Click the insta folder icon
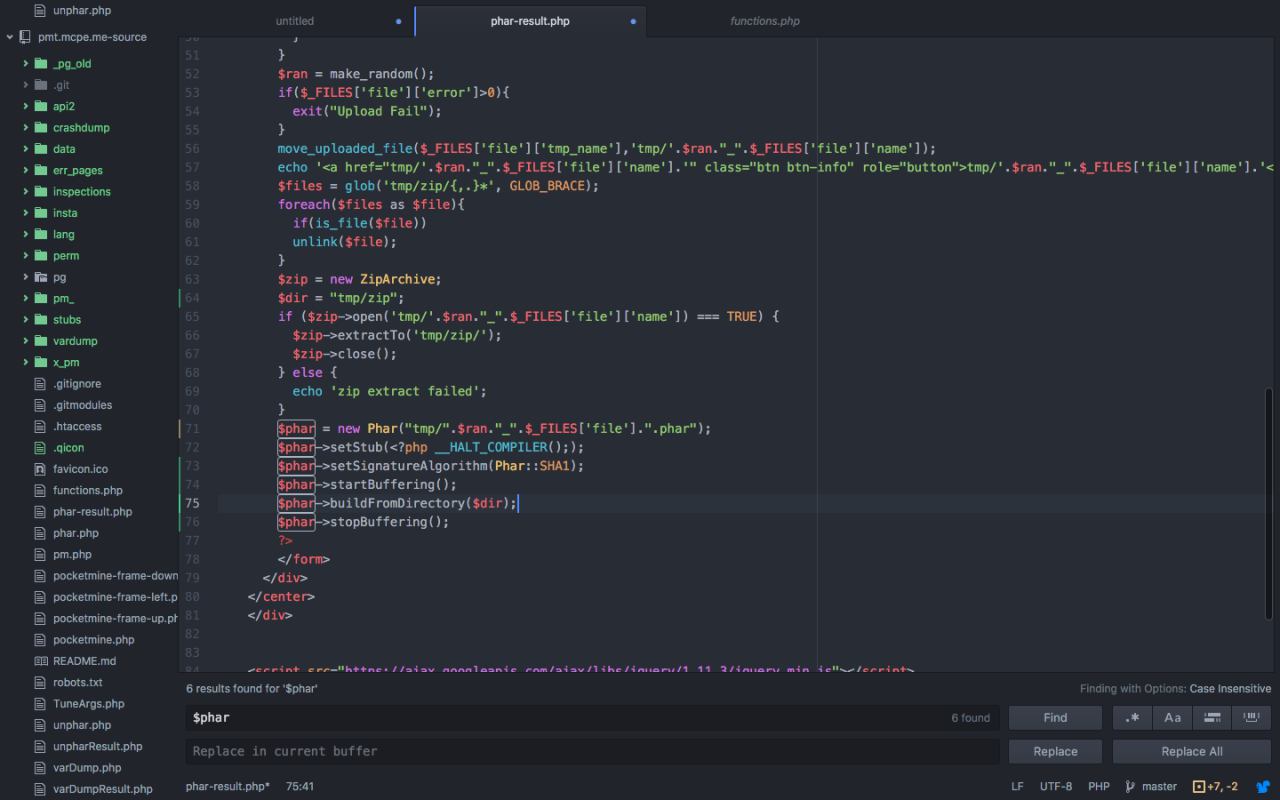The width and height of the screenshot is (1280, 800). (41, 213)
